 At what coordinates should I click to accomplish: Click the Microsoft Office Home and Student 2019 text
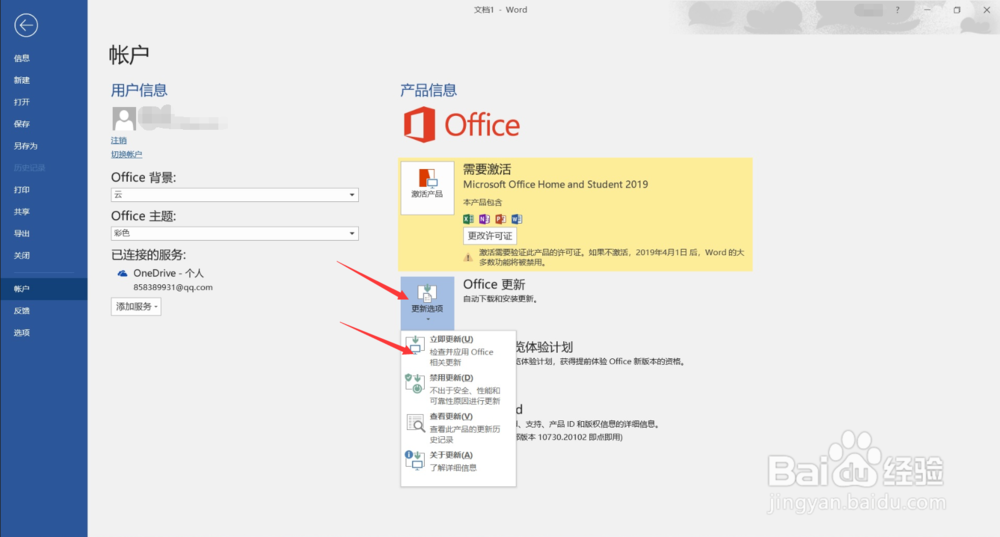pyautogui.click(x=555, y=184)
